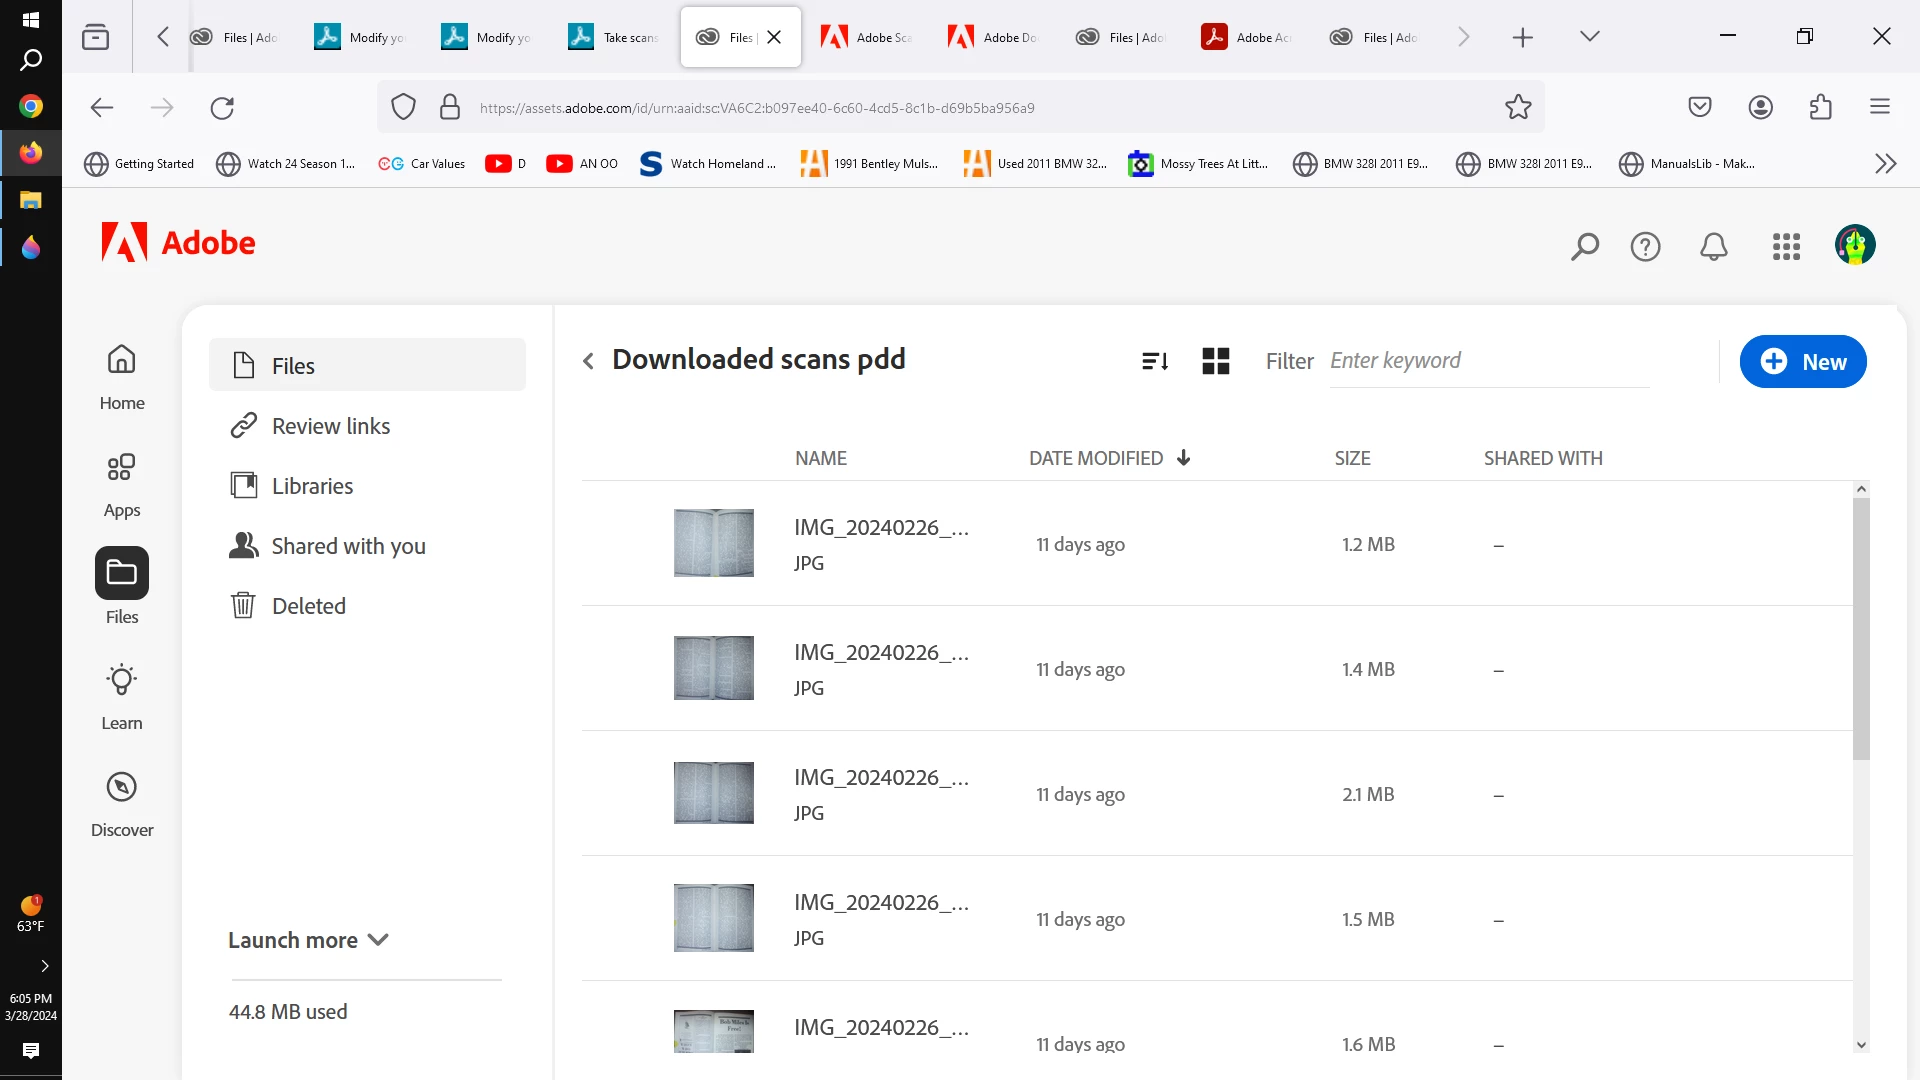Click the Filter keyword input field
The width and height of the screenshot is (1920, 1080).
pos(1488,361)
